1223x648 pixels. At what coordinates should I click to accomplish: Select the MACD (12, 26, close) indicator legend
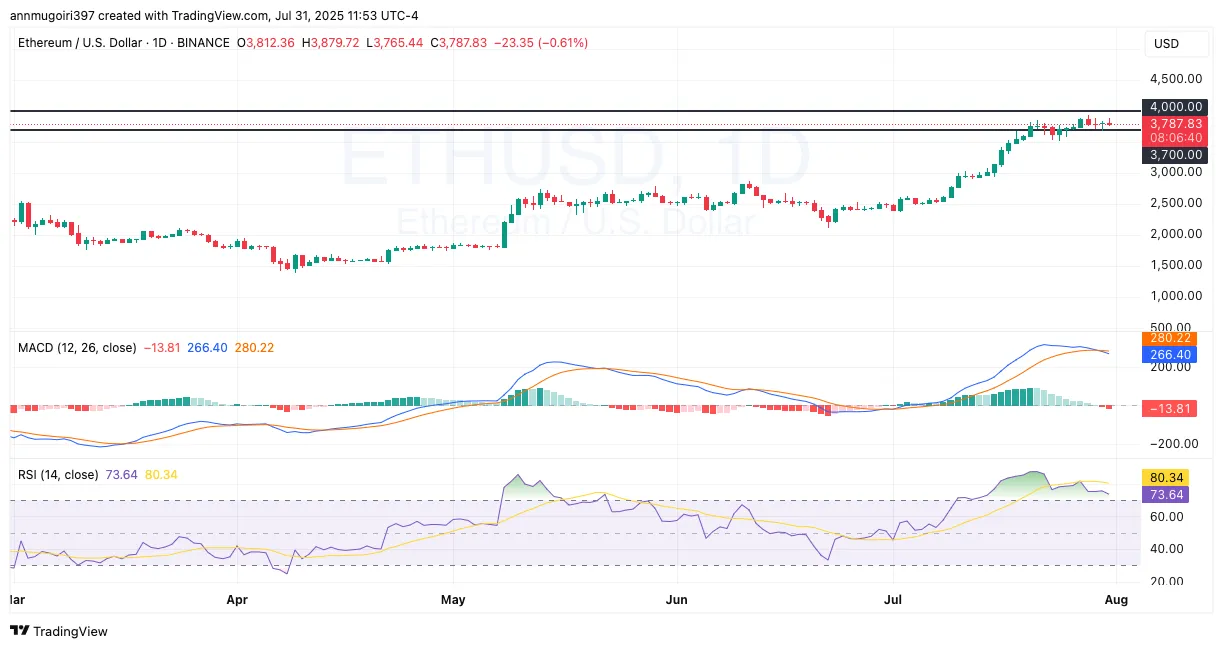coord(76,347)
